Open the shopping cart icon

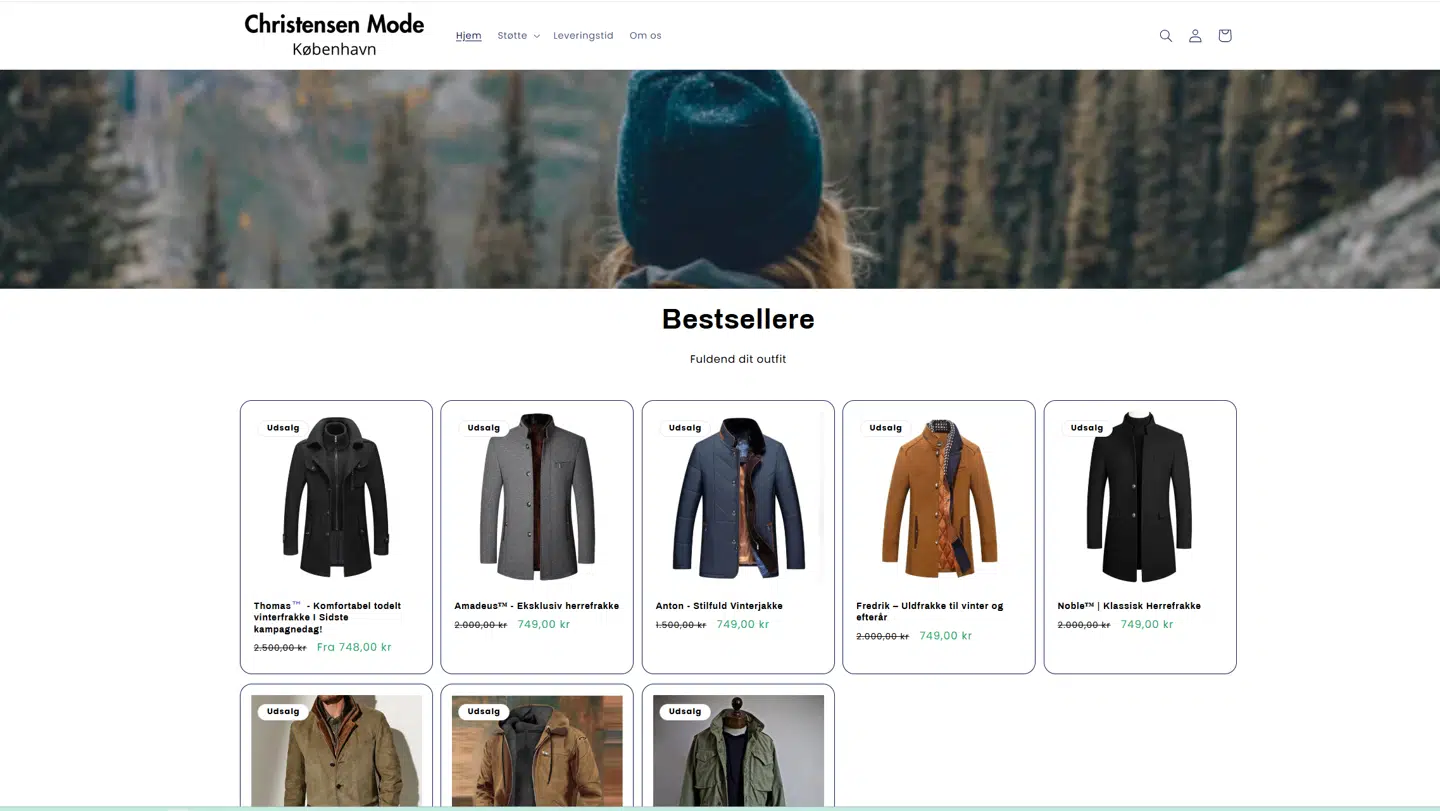click(1224, 36)
